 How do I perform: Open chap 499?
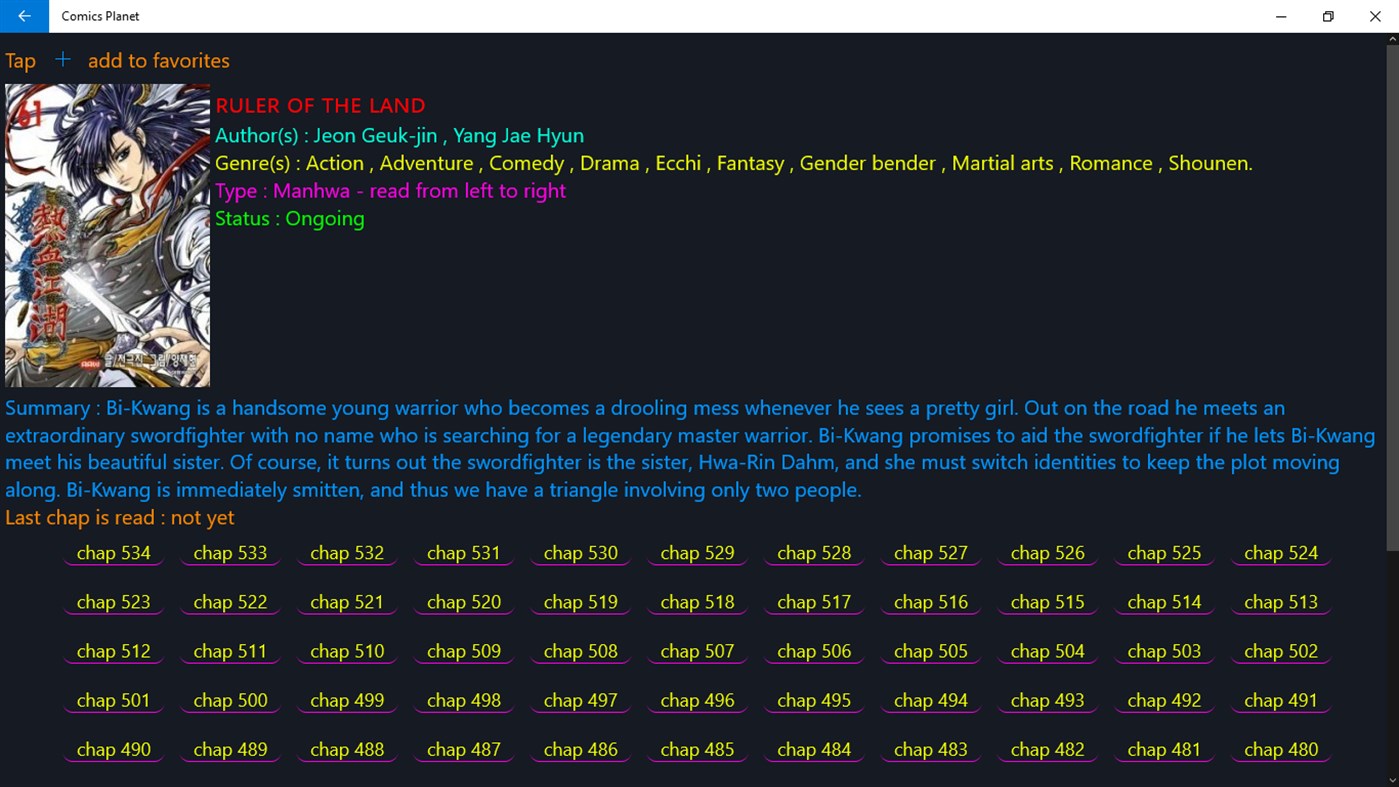point(347,700)
